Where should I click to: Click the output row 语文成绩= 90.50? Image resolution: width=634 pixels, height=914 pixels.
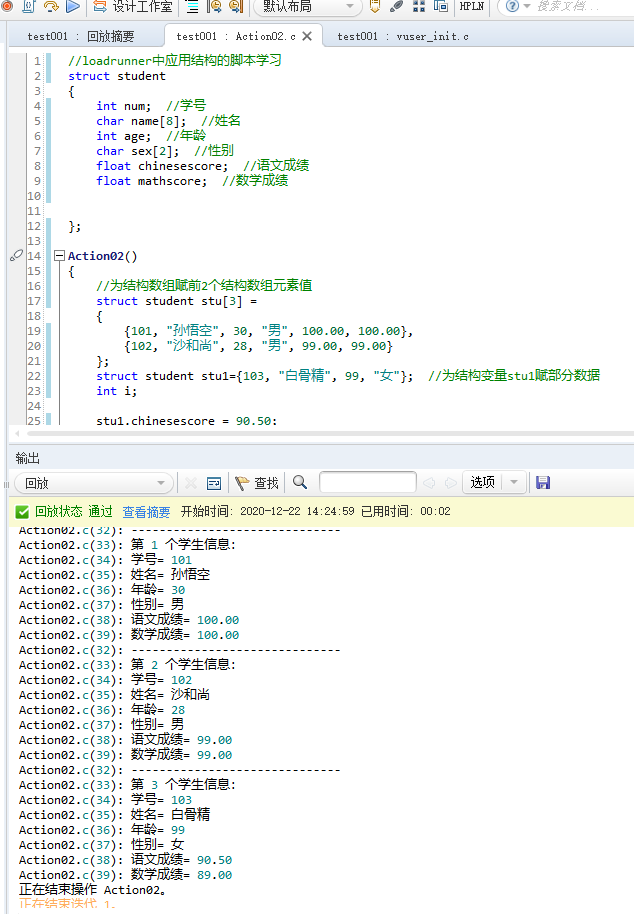click(x=125, y=860)
